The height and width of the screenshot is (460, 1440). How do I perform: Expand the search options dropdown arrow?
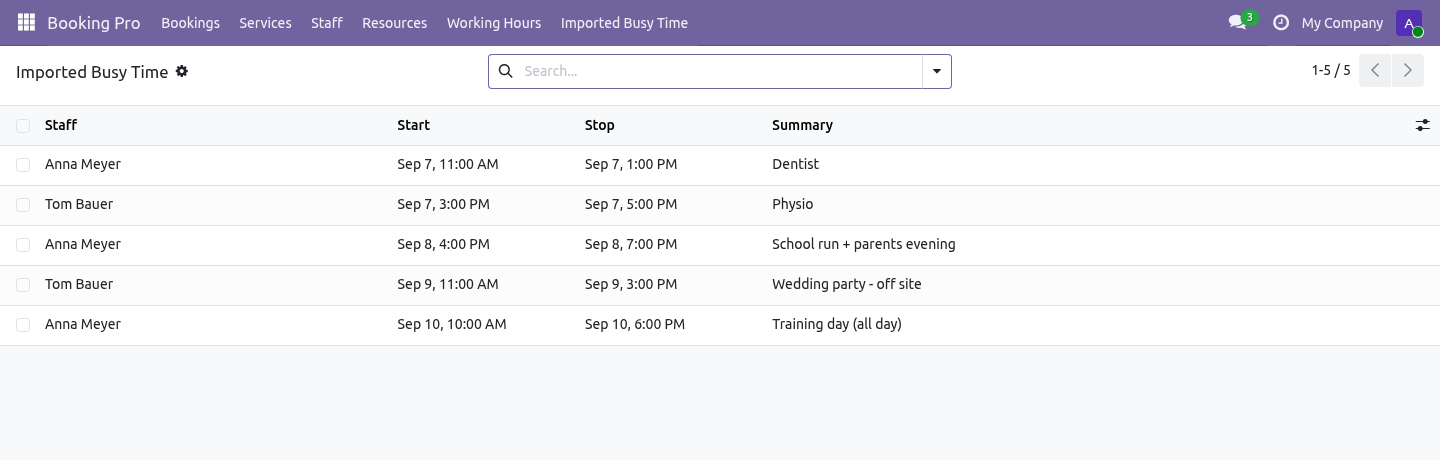937,71
